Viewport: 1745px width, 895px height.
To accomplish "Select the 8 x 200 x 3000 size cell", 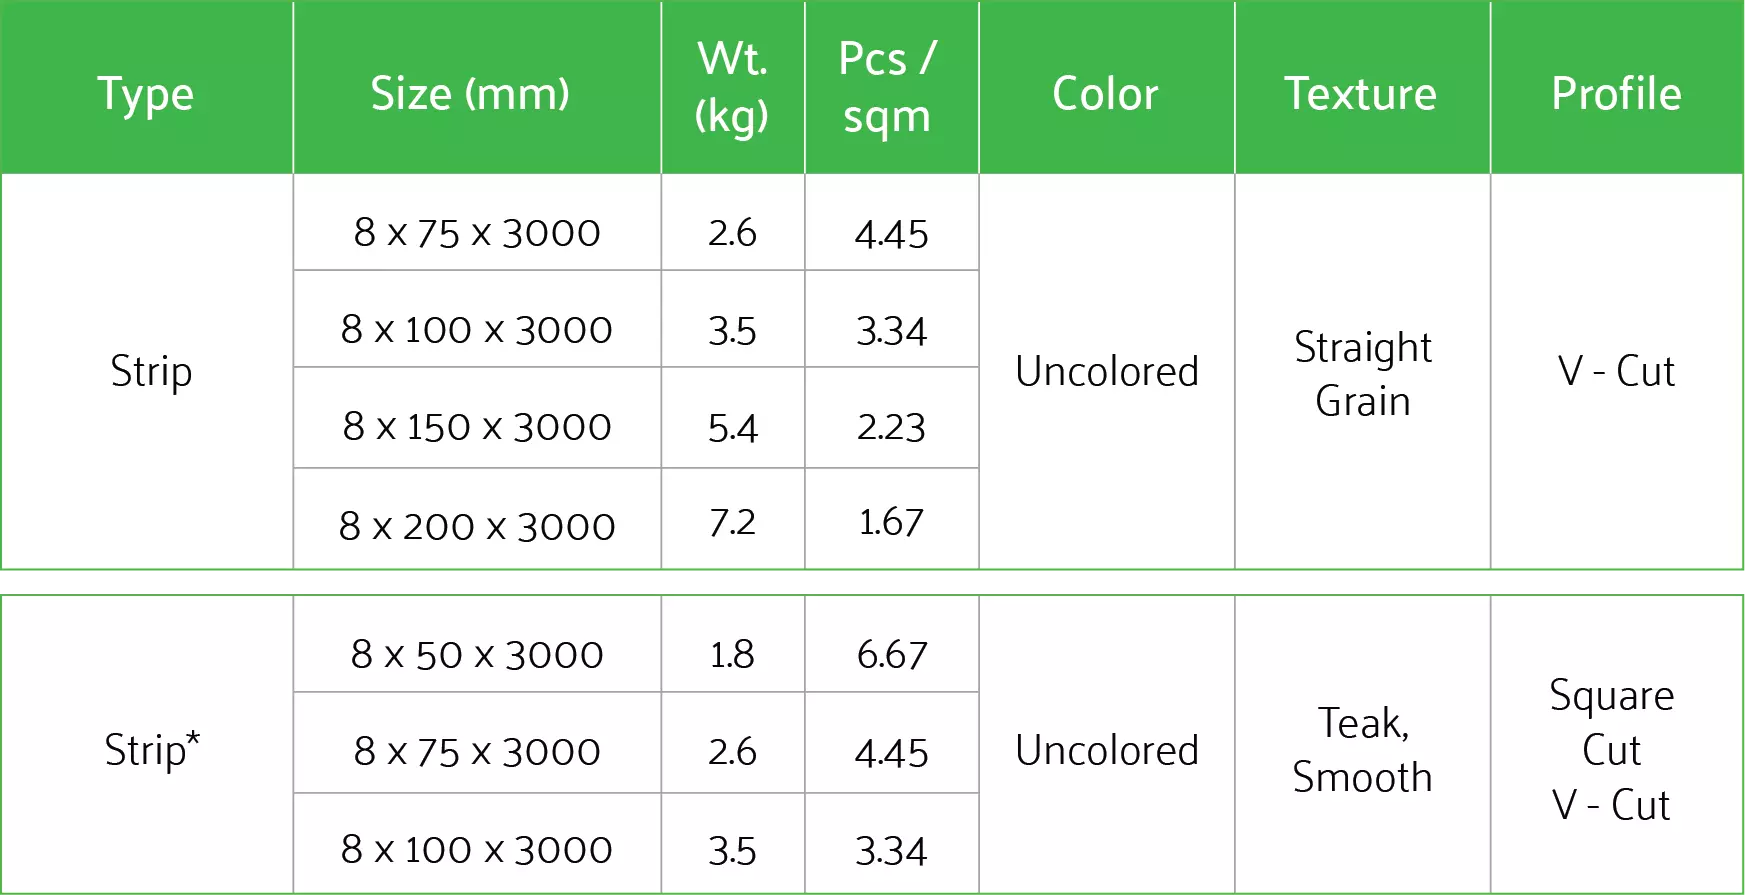I will coord(477,526).
